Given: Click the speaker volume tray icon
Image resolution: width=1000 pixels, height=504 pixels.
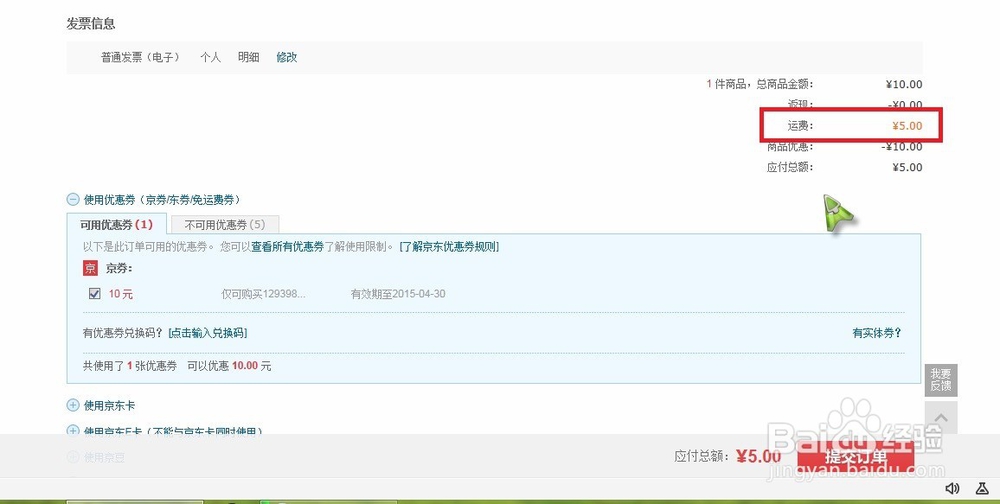Looking at the screenshot, I should click(952, 488).
